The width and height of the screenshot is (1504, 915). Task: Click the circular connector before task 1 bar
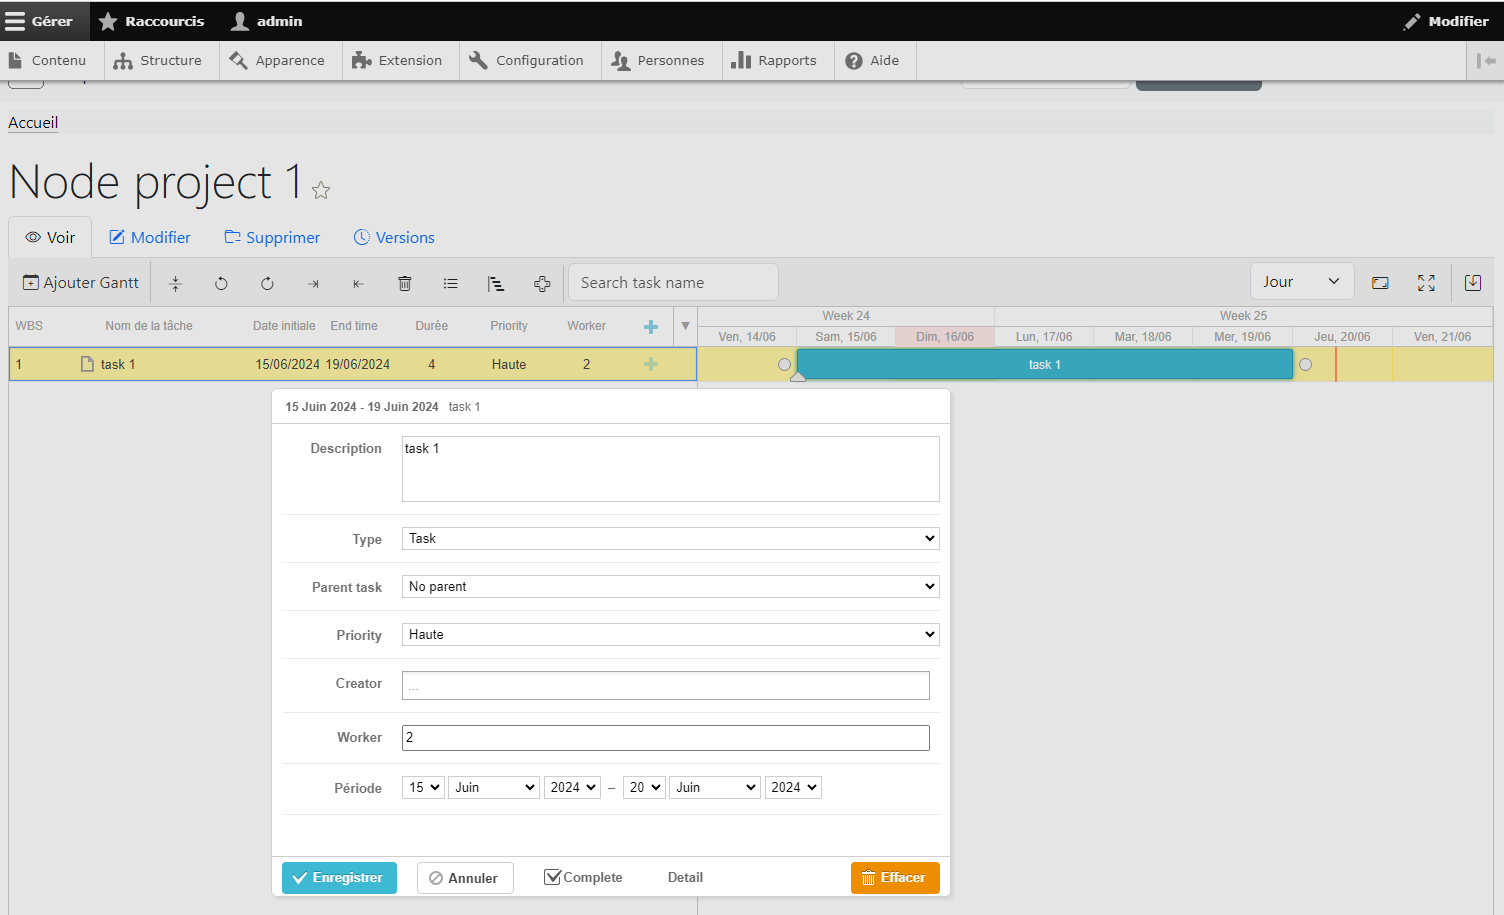[x=784, y=364]
